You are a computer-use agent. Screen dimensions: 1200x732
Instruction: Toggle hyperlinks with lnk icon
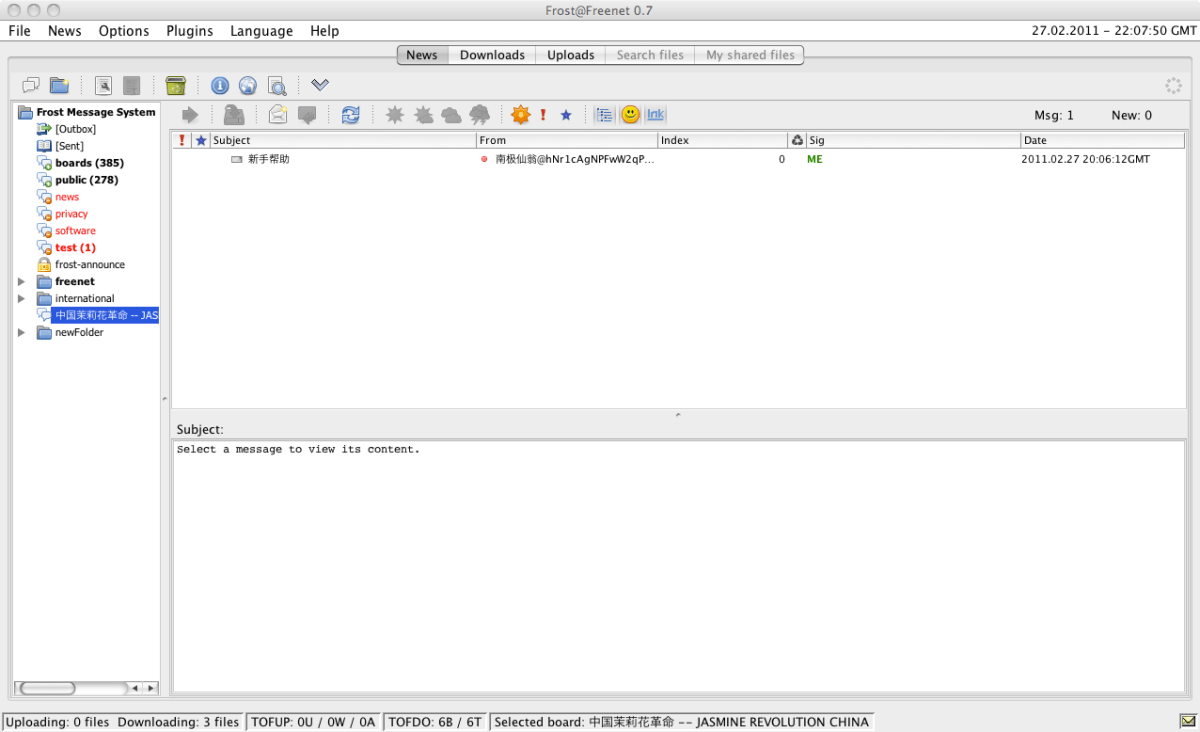coord(656,115)
